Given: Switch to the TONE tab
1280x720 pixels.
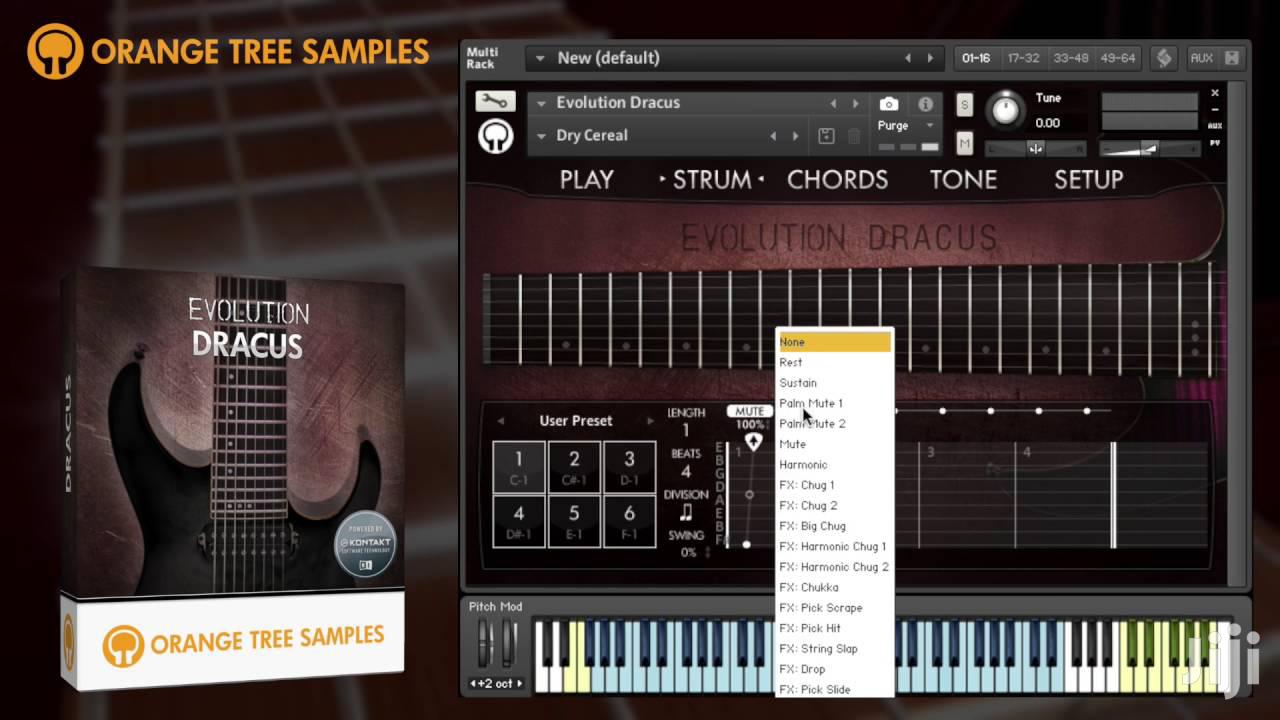Looking at the screenshot, I should [x=963, y=180].
